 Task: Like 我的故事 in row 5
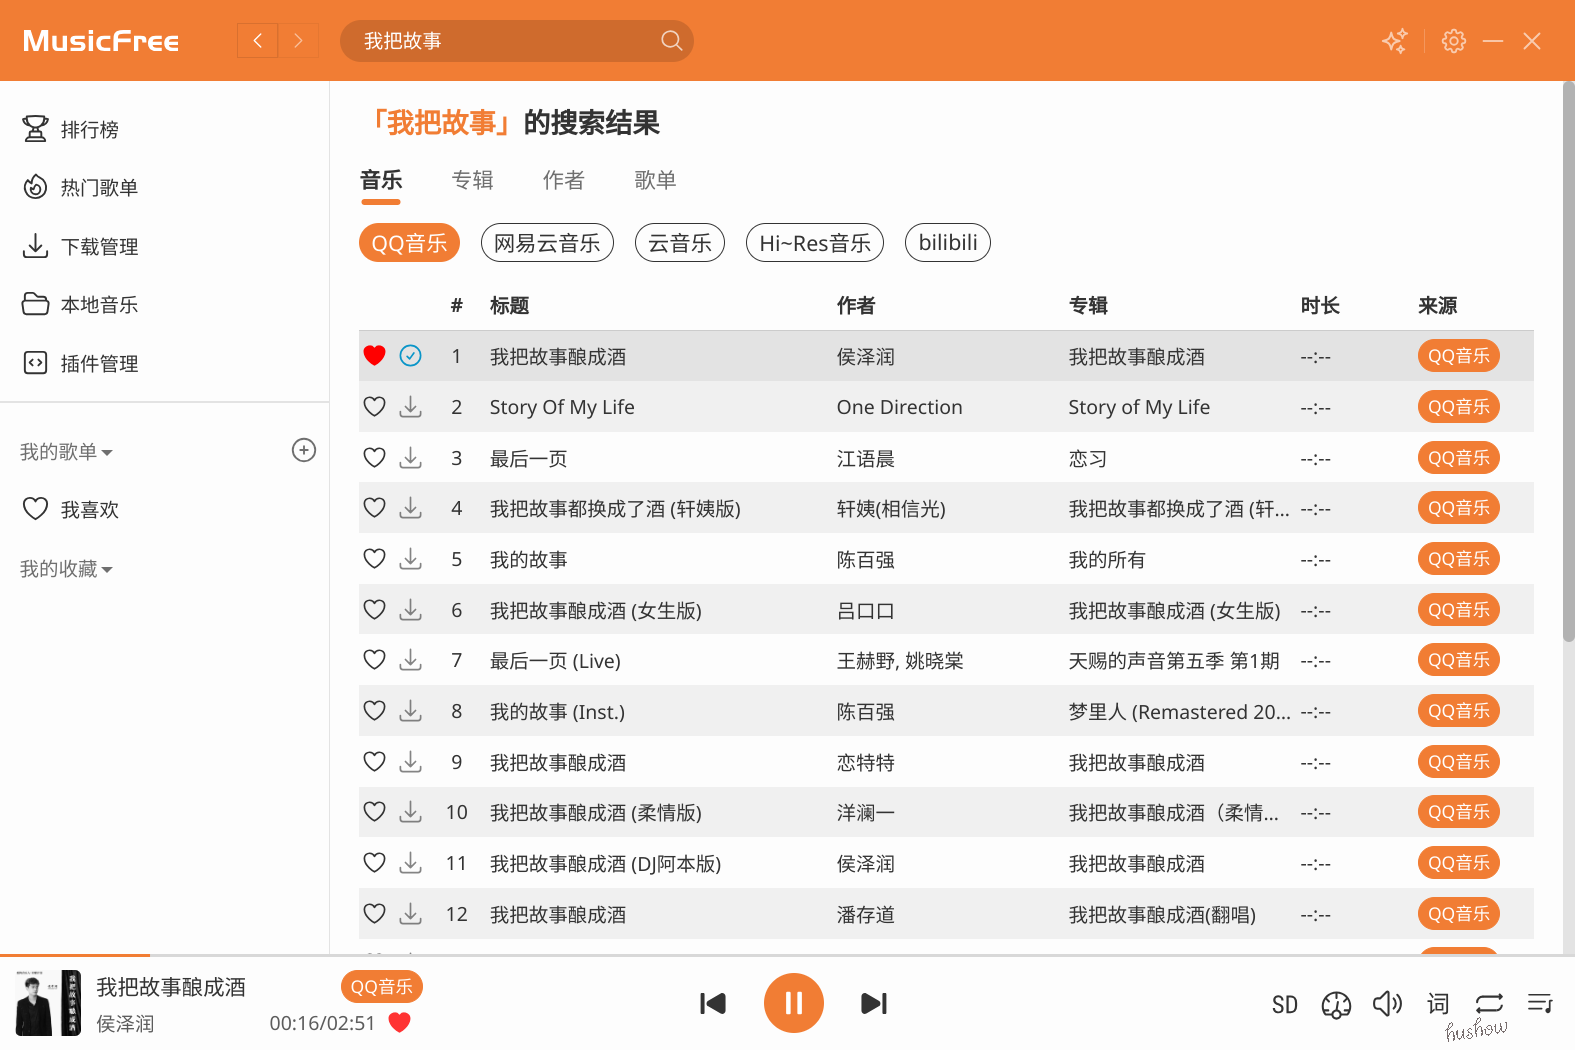click(375, 559)
